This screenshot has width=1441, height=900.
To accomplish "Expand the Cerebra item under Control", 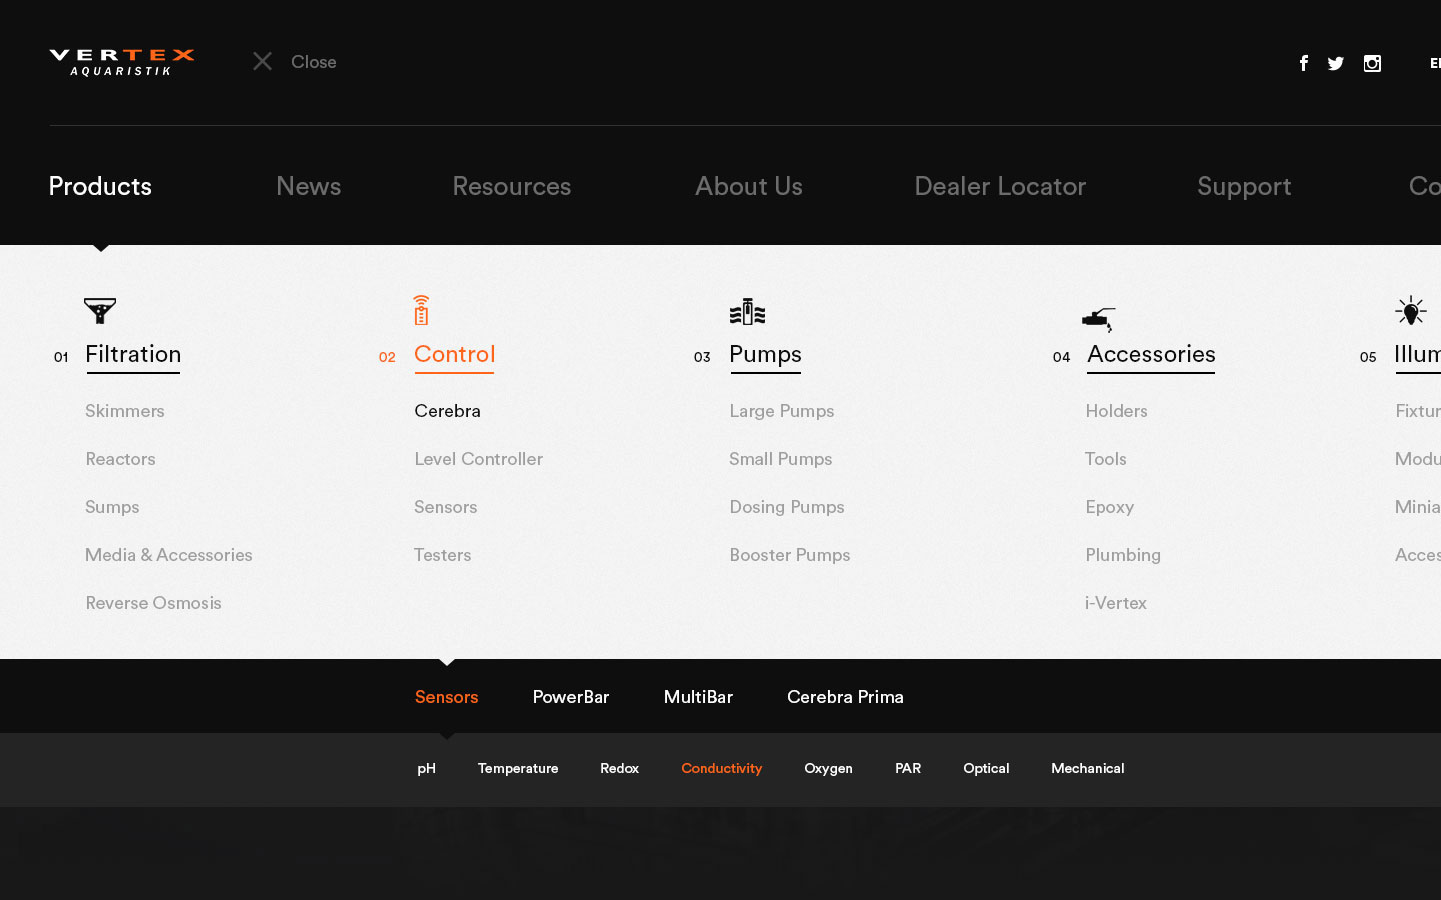I will pyautogui.click(x=447, y=411).
